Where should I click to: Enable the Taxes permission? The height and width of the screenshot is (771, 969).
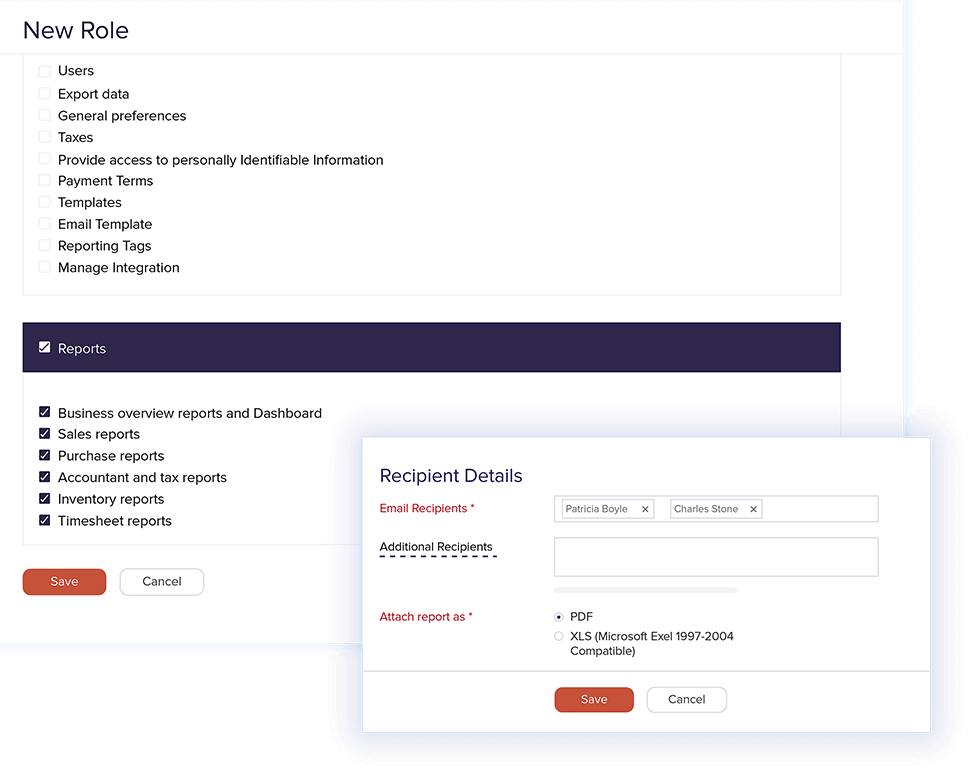pos(44,137)
